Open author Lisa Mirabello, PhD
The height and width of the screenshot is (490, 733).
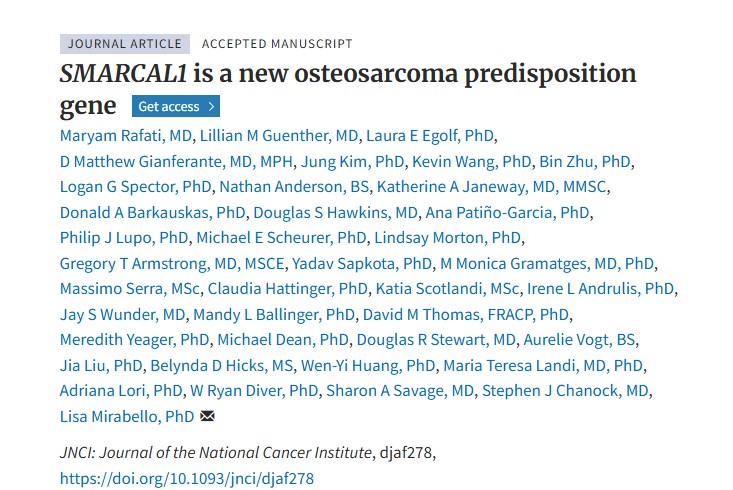click(x=127, y=416)
